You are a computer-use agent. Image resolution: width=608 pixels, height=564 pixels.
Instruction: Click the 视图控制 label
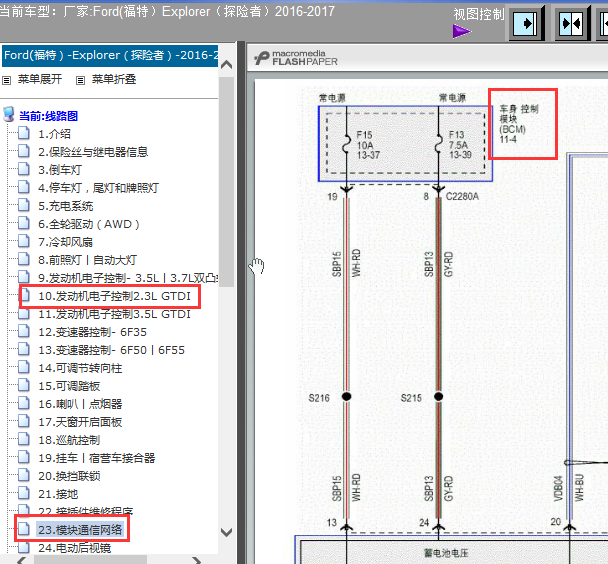coord(479,15)
